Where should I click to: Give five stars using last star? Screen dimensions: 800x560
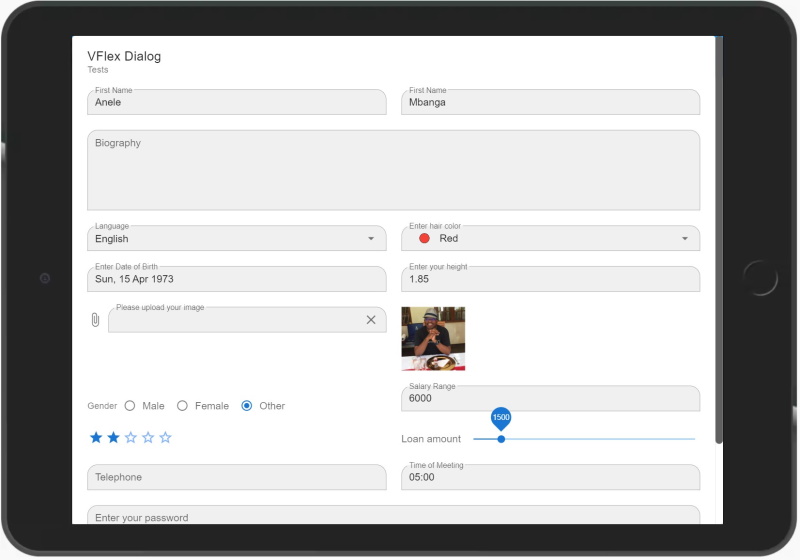point(165,438)
